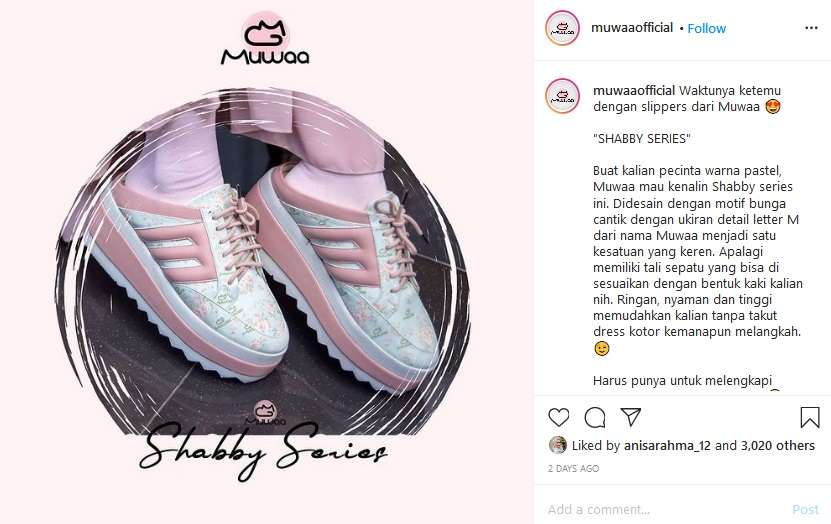Share post with paper plane icon
This screenshot has height=524, width=831.
[x=631, y=417]
